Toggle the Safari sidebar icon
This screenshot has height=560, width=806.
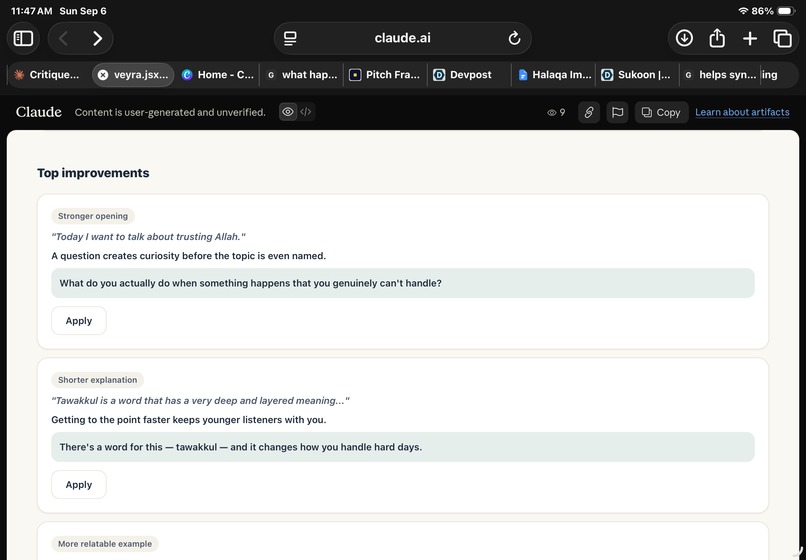(x=23, y=39)
